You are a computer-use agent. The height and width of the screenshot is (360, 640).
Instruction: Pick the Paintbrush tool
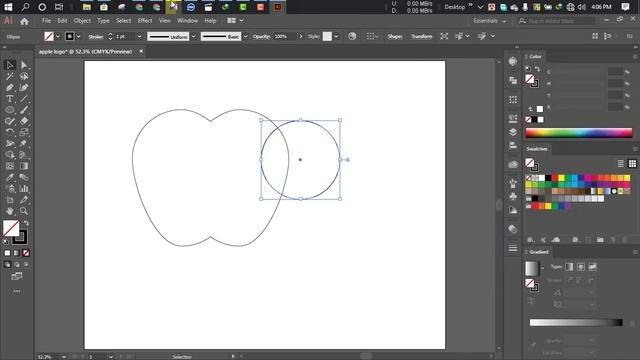pyautogui.click(x=24, y=110)
